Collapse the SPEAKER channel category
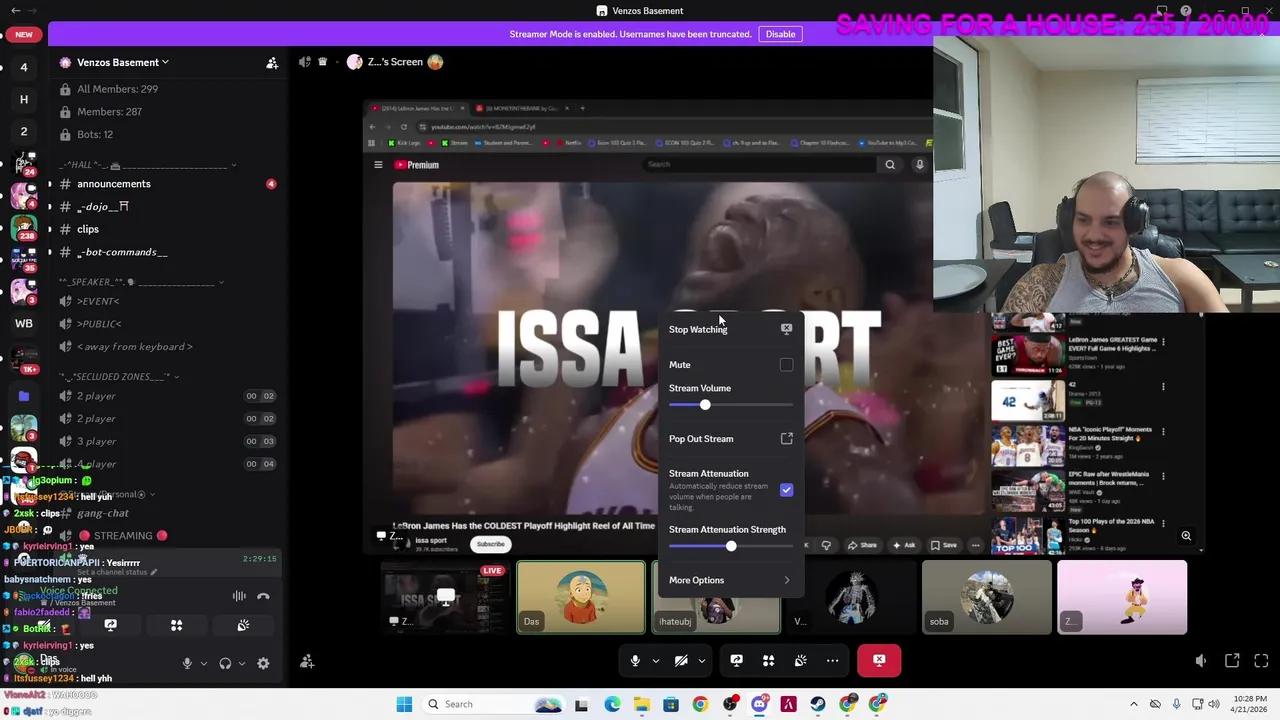The image size is (1280, 720). [139, 282]
